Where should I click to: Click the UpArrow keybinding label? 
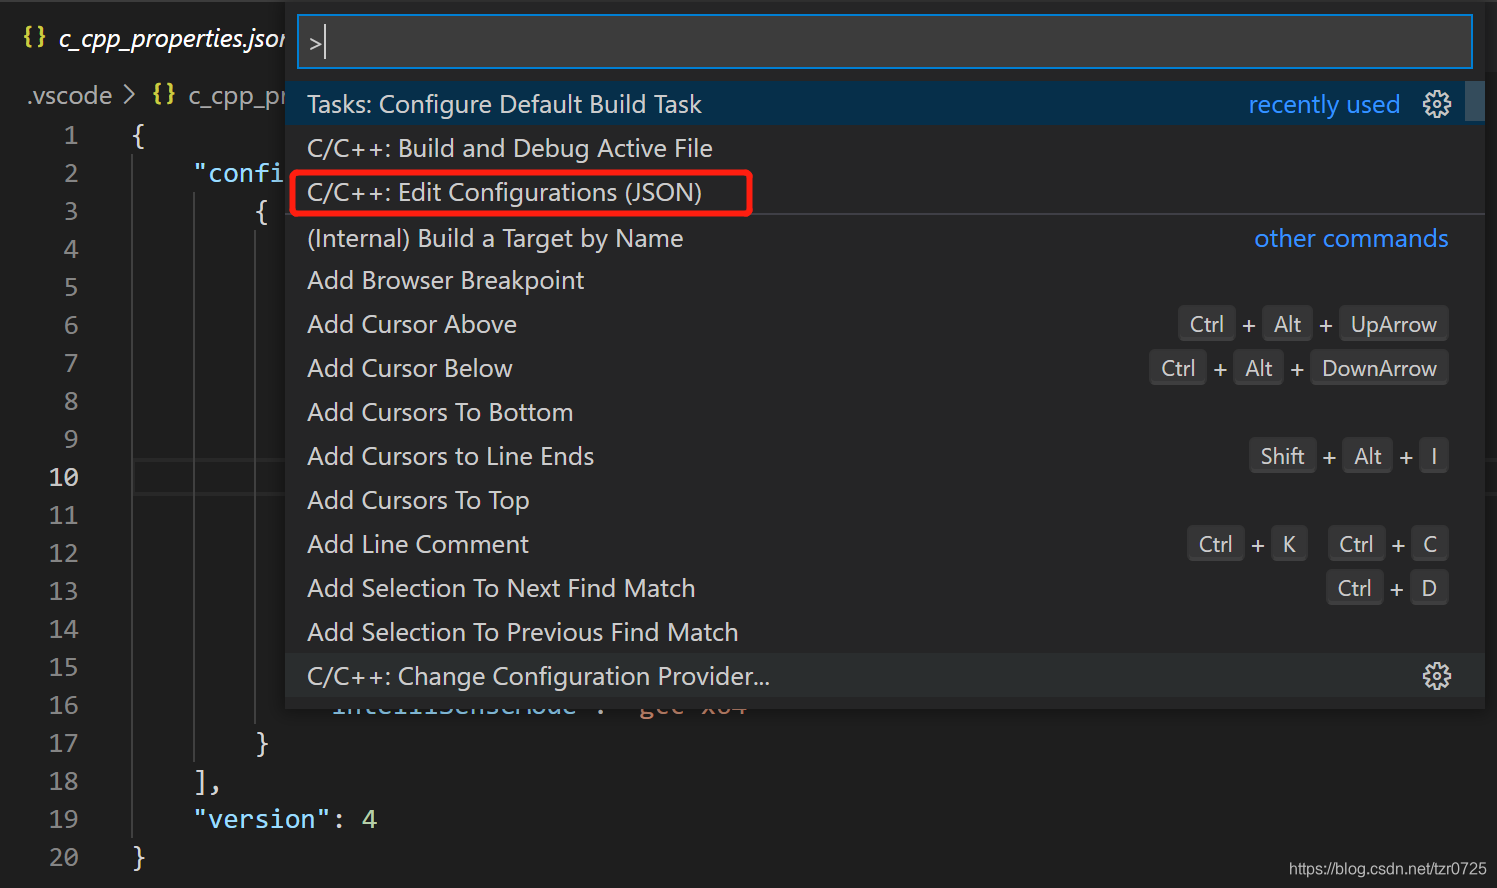pos(1393,324)
